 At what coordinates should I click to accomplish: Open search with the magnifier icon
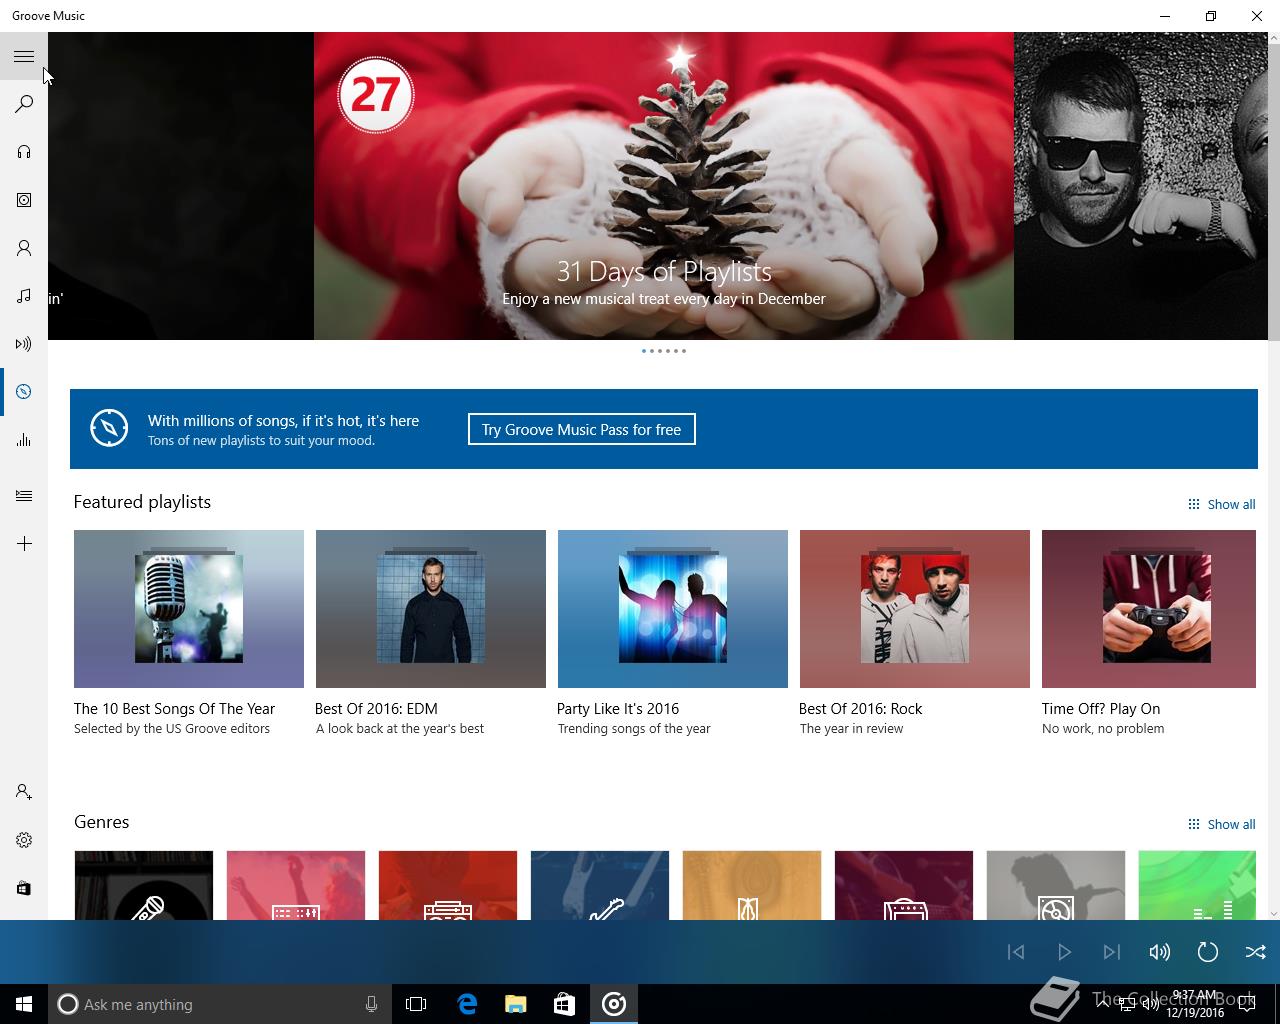(24, 104)
